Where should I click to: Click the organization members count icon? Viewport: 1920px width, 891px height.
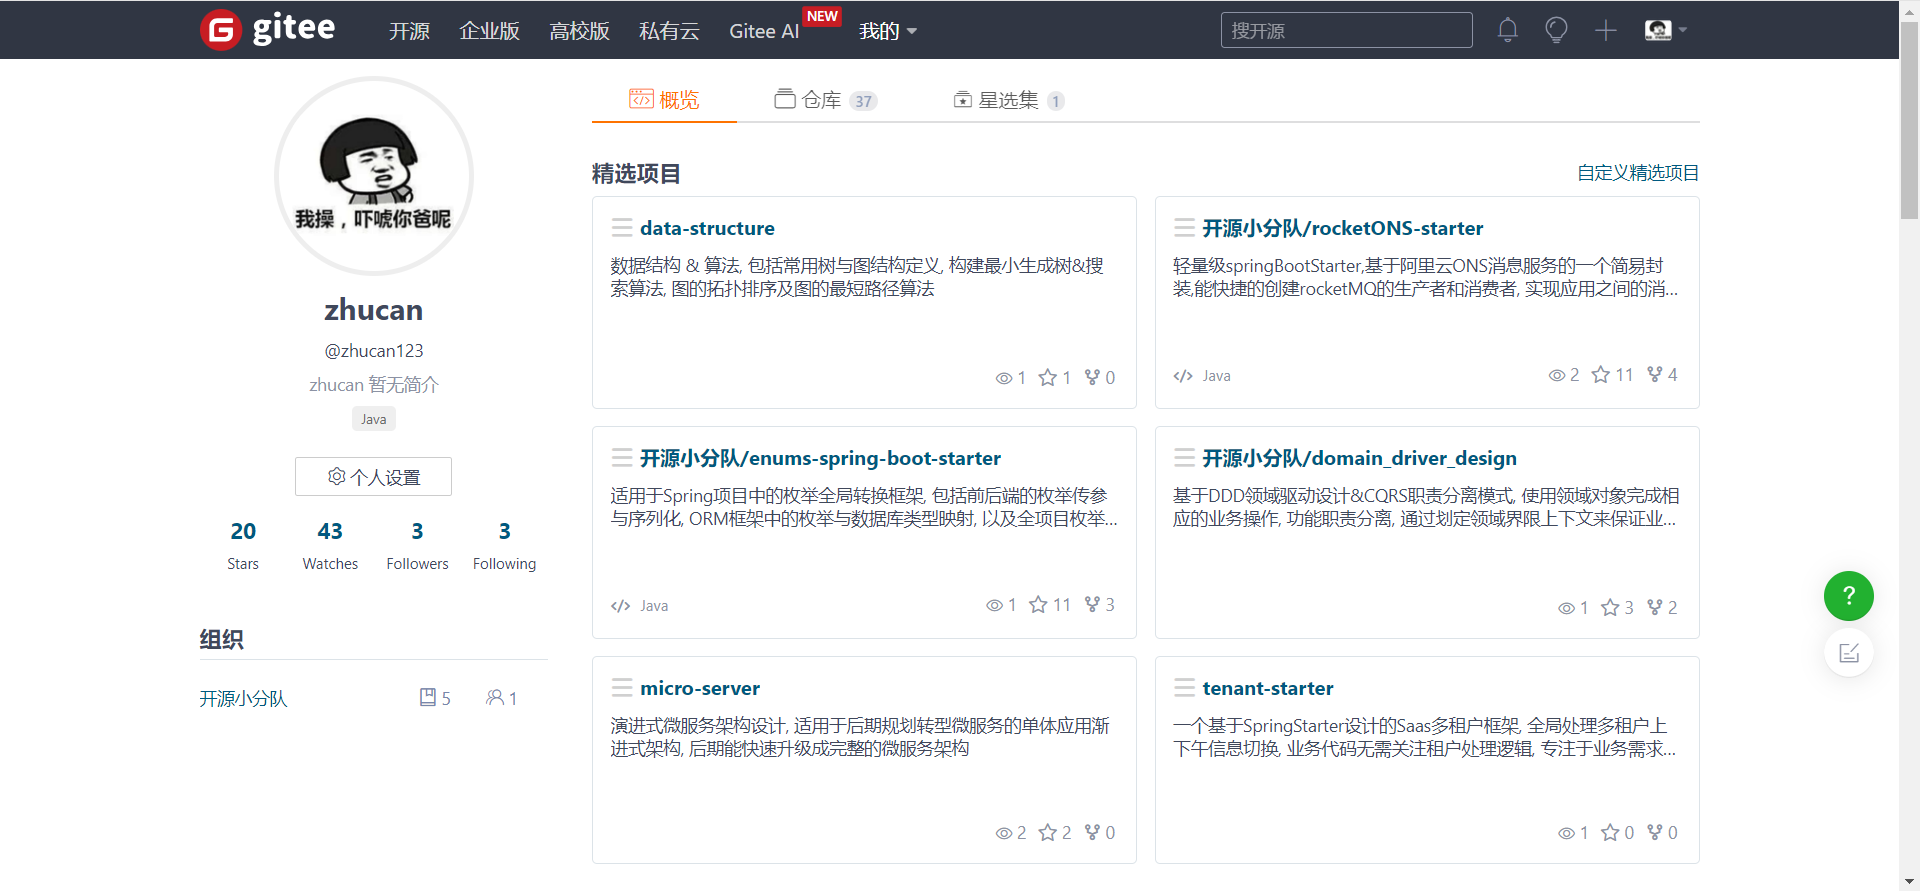(495, 697)
